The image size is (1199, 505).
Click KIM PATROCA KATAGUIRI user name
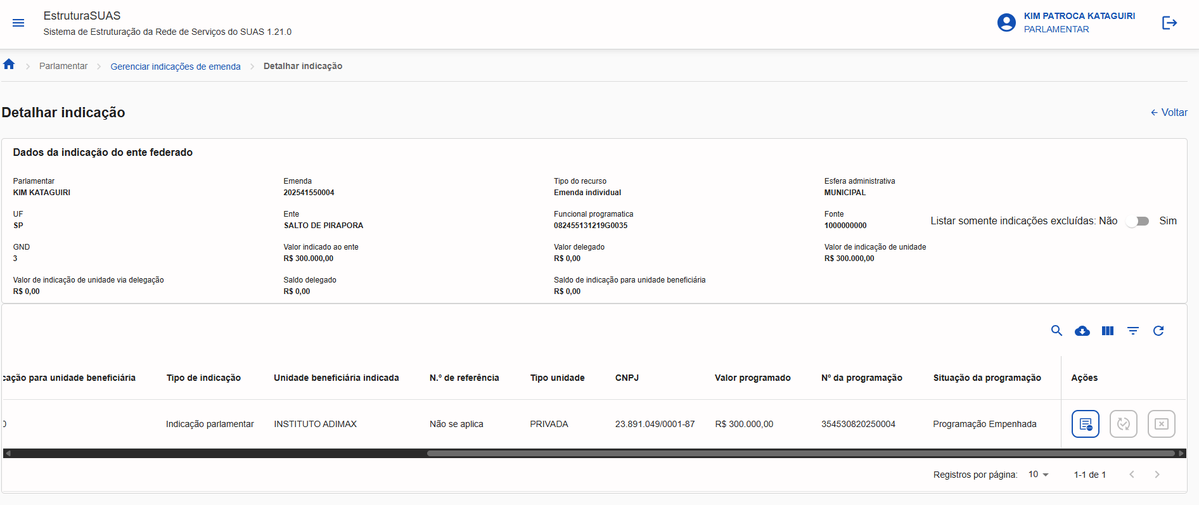click(x=1079, y=16)
